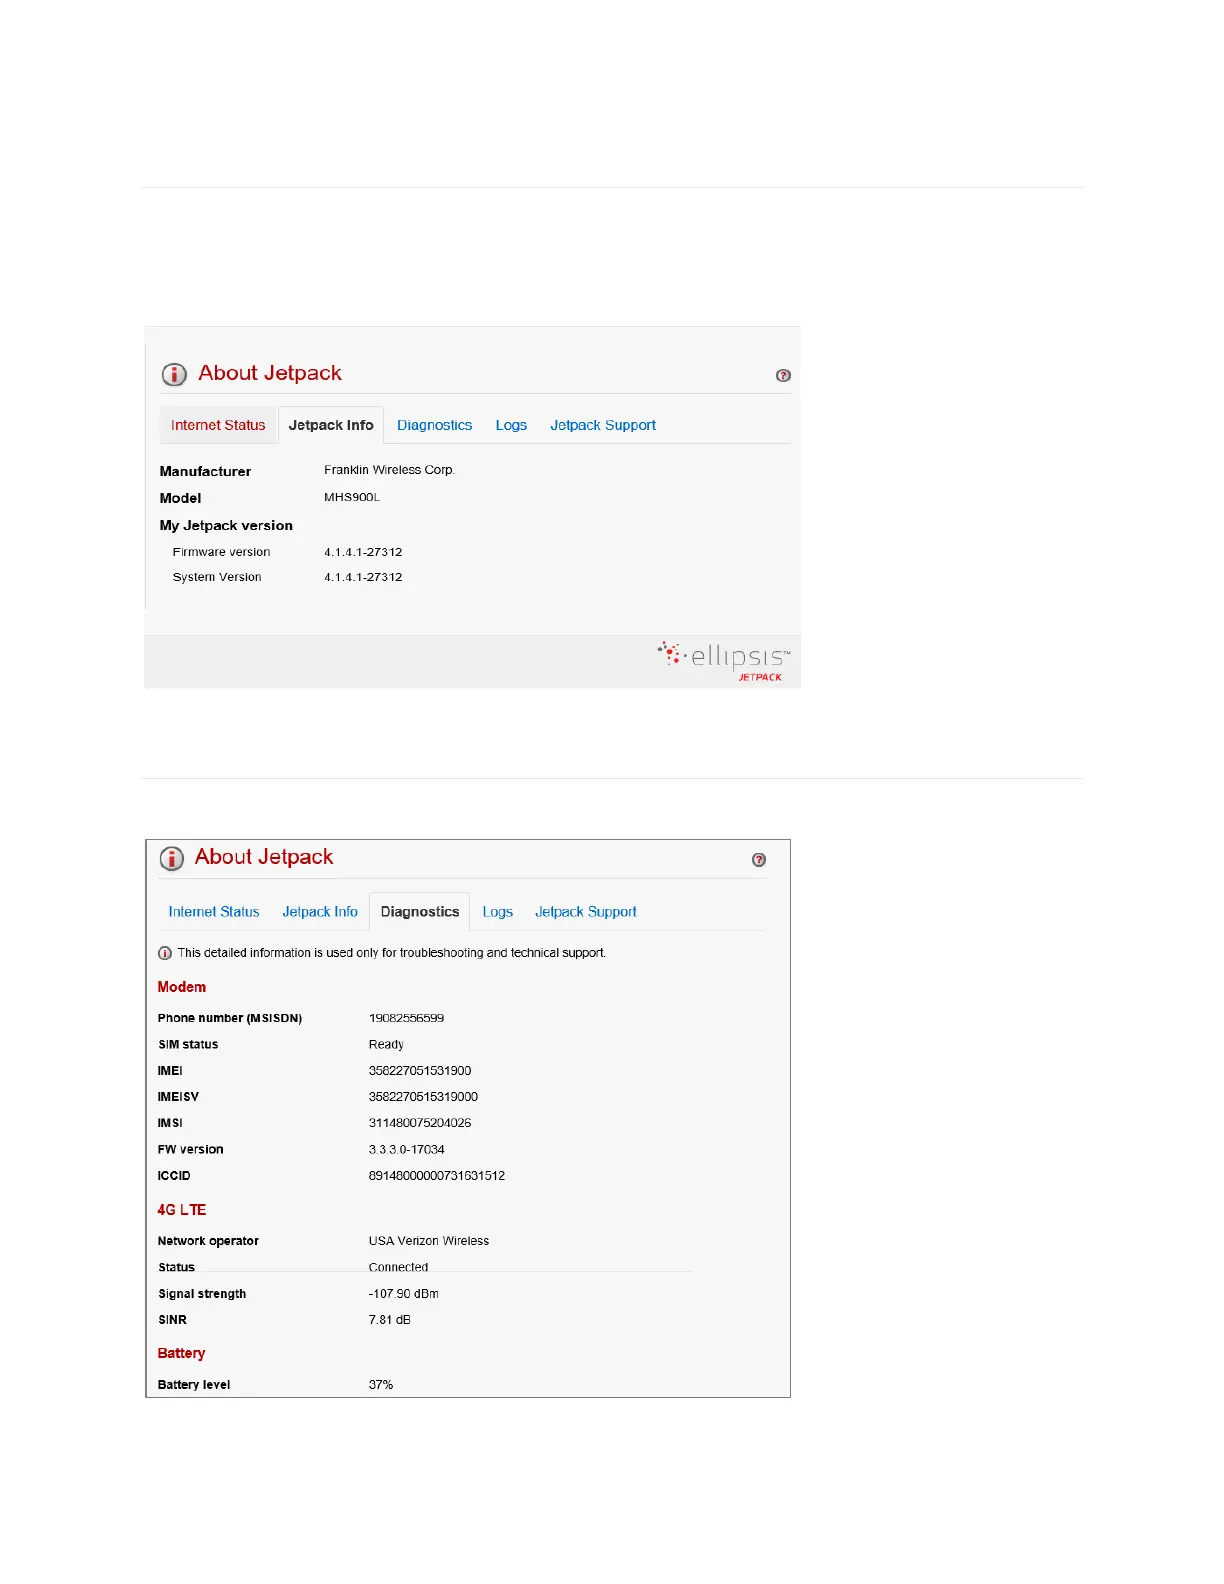Click the IMEISV value 3582270515319000
The image size is (1224, 1584).
coord(423,1097)
